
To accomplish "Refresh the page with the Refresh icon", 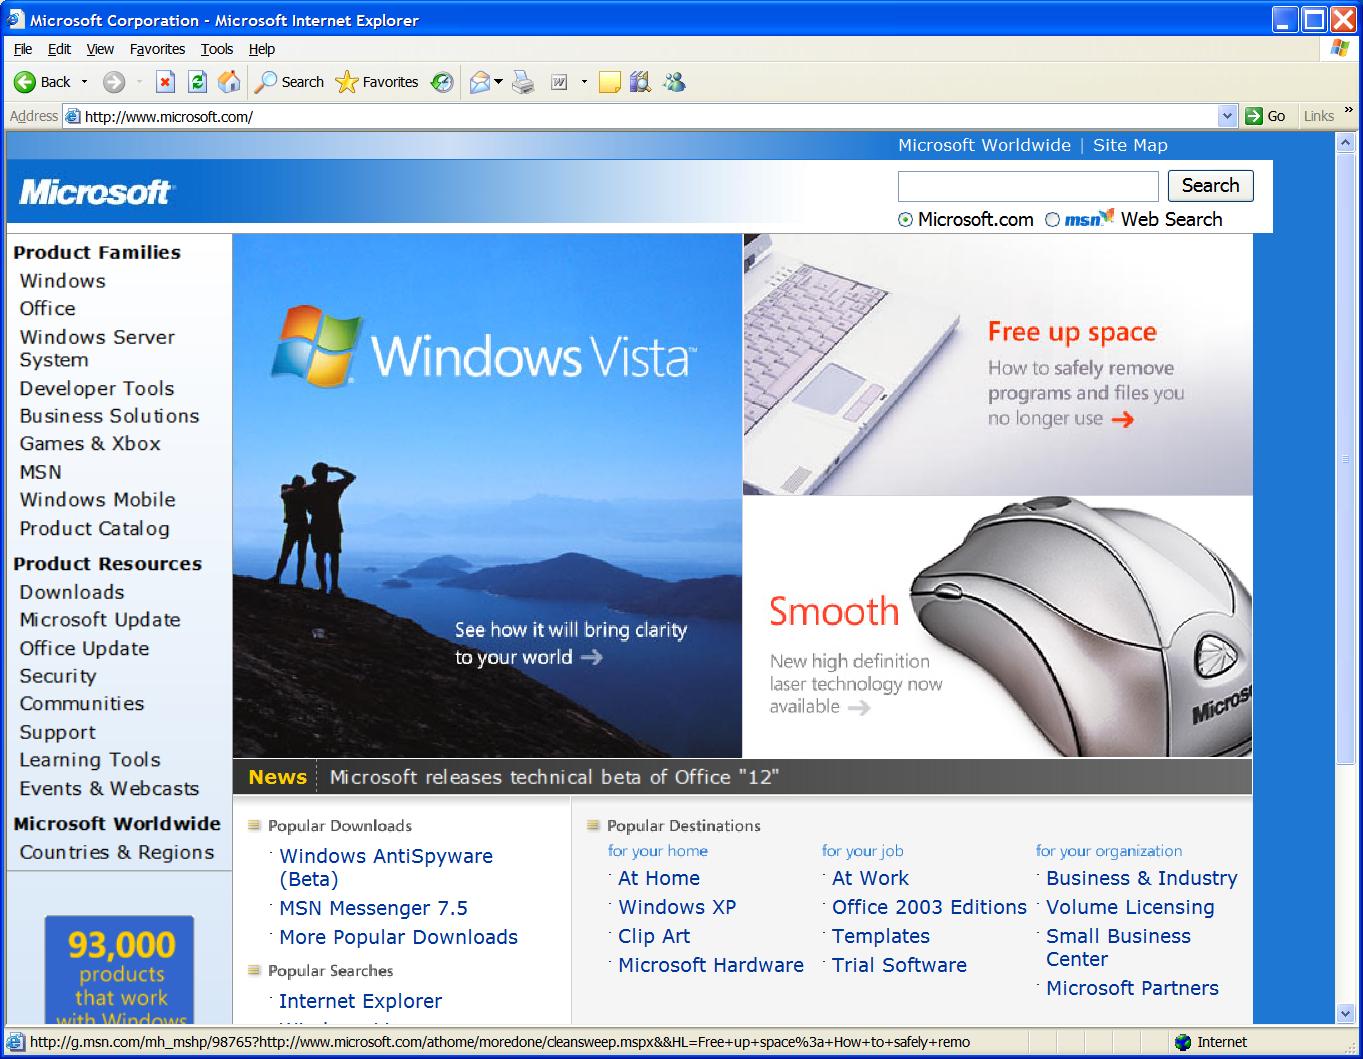I will (x=198, y=82).
